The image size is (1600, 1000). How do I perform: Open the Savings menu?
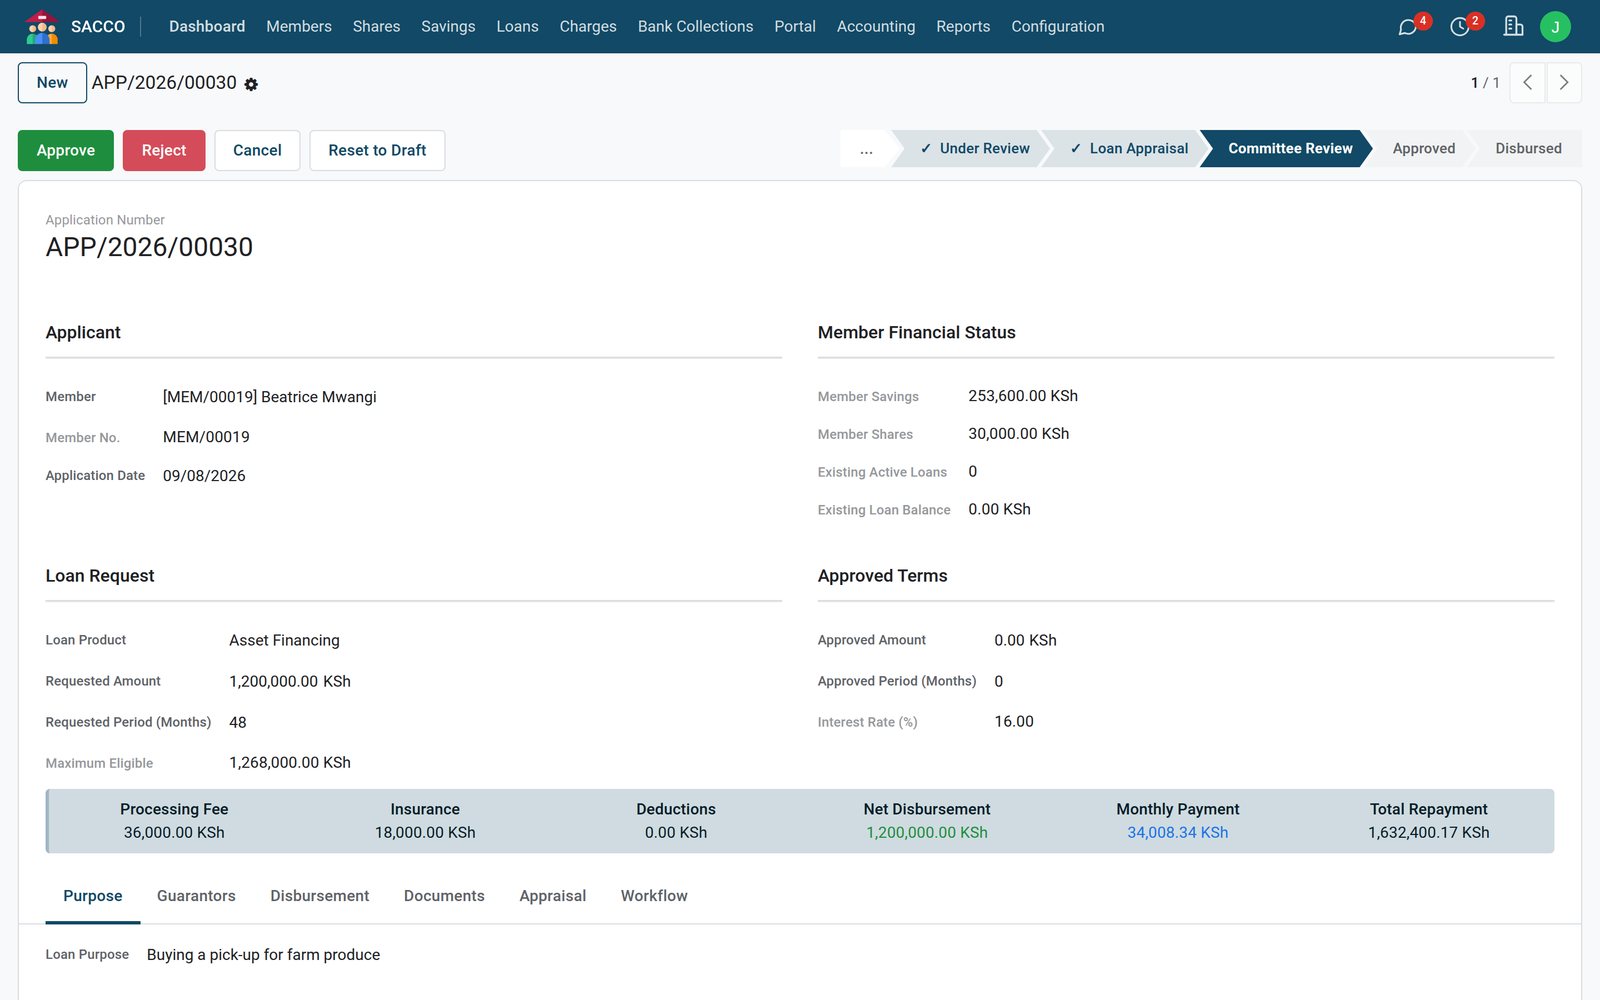[x=448, y=27]
